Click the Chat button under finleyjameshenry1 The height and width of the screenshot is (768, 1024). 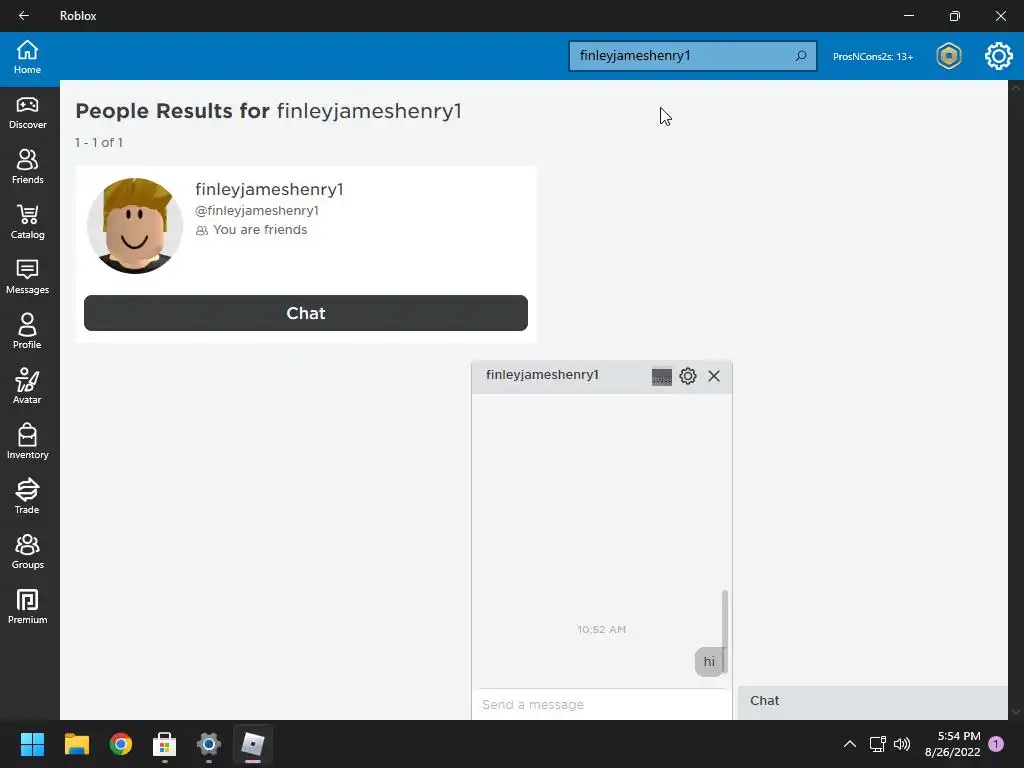click(306, 313)
